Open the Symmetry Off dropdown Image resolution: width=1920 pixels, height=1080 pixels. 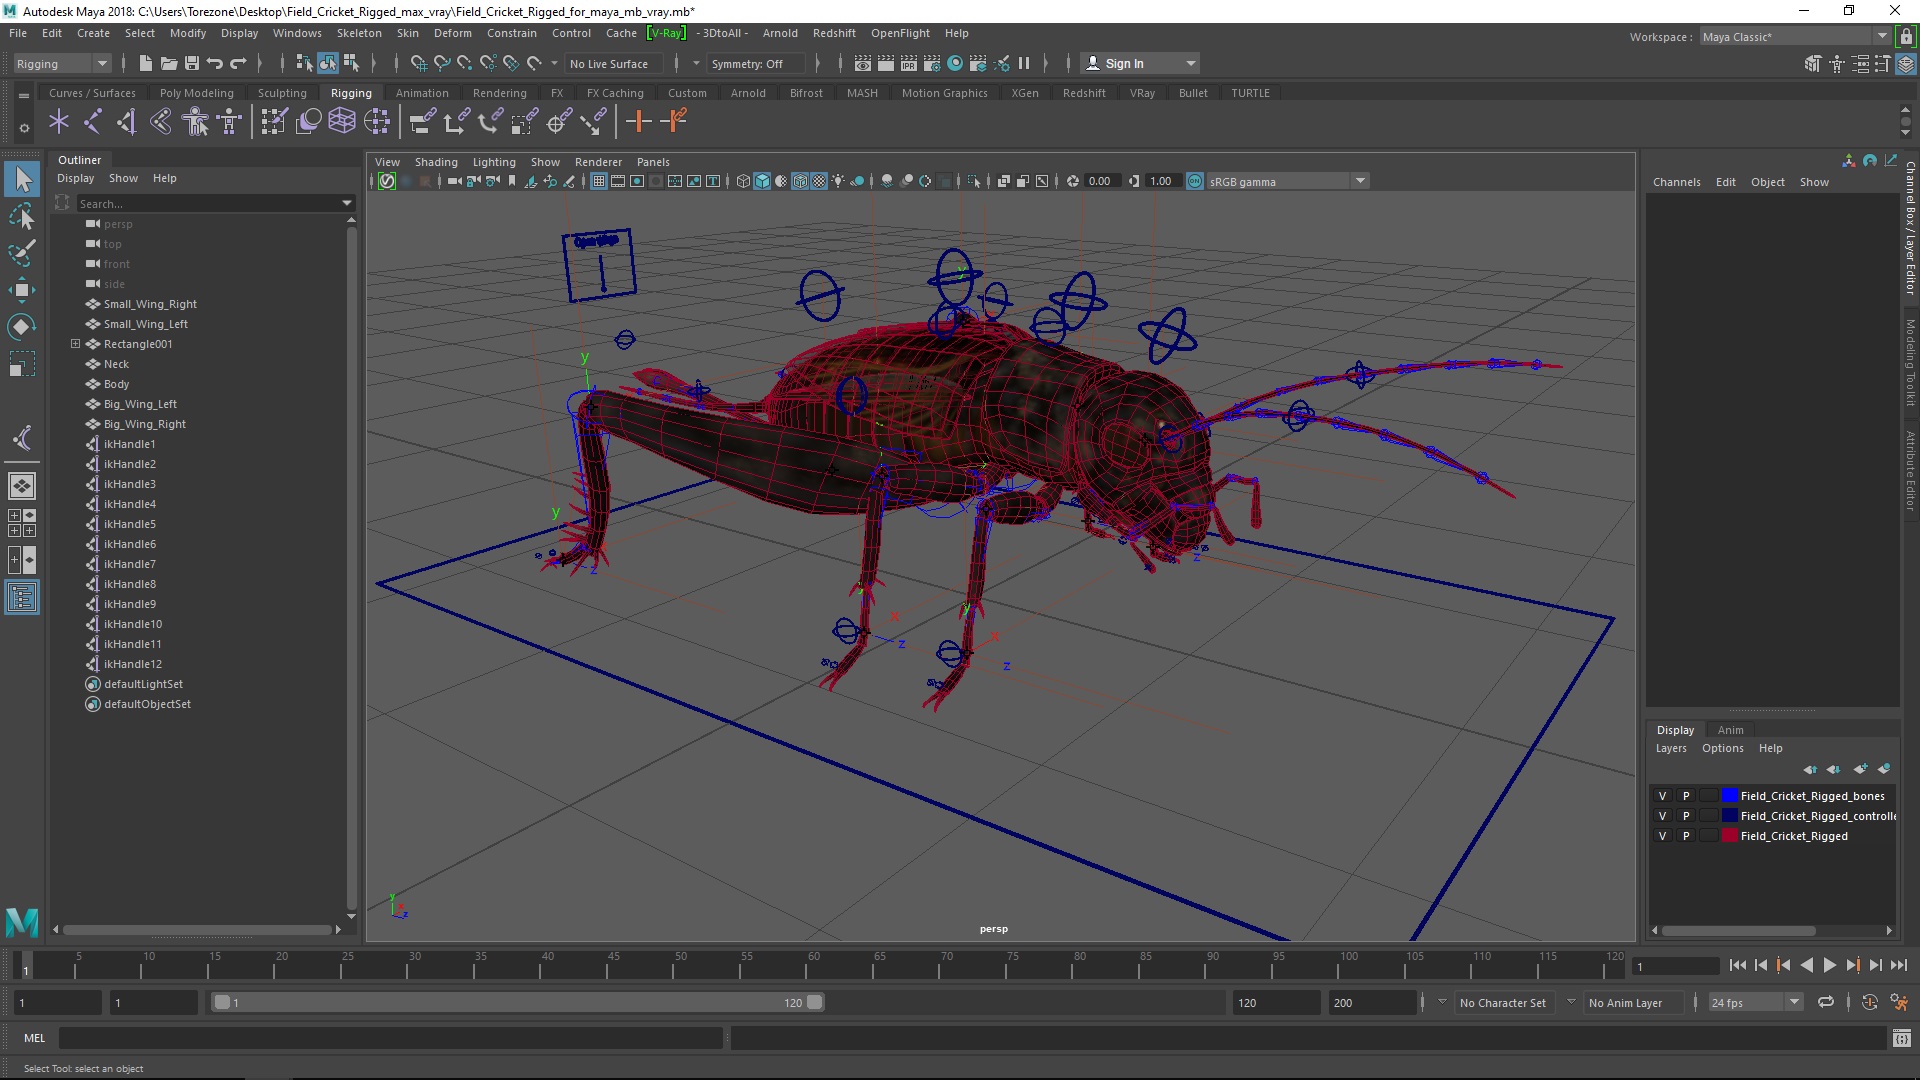pyautogui.click(x=756, y=63)
